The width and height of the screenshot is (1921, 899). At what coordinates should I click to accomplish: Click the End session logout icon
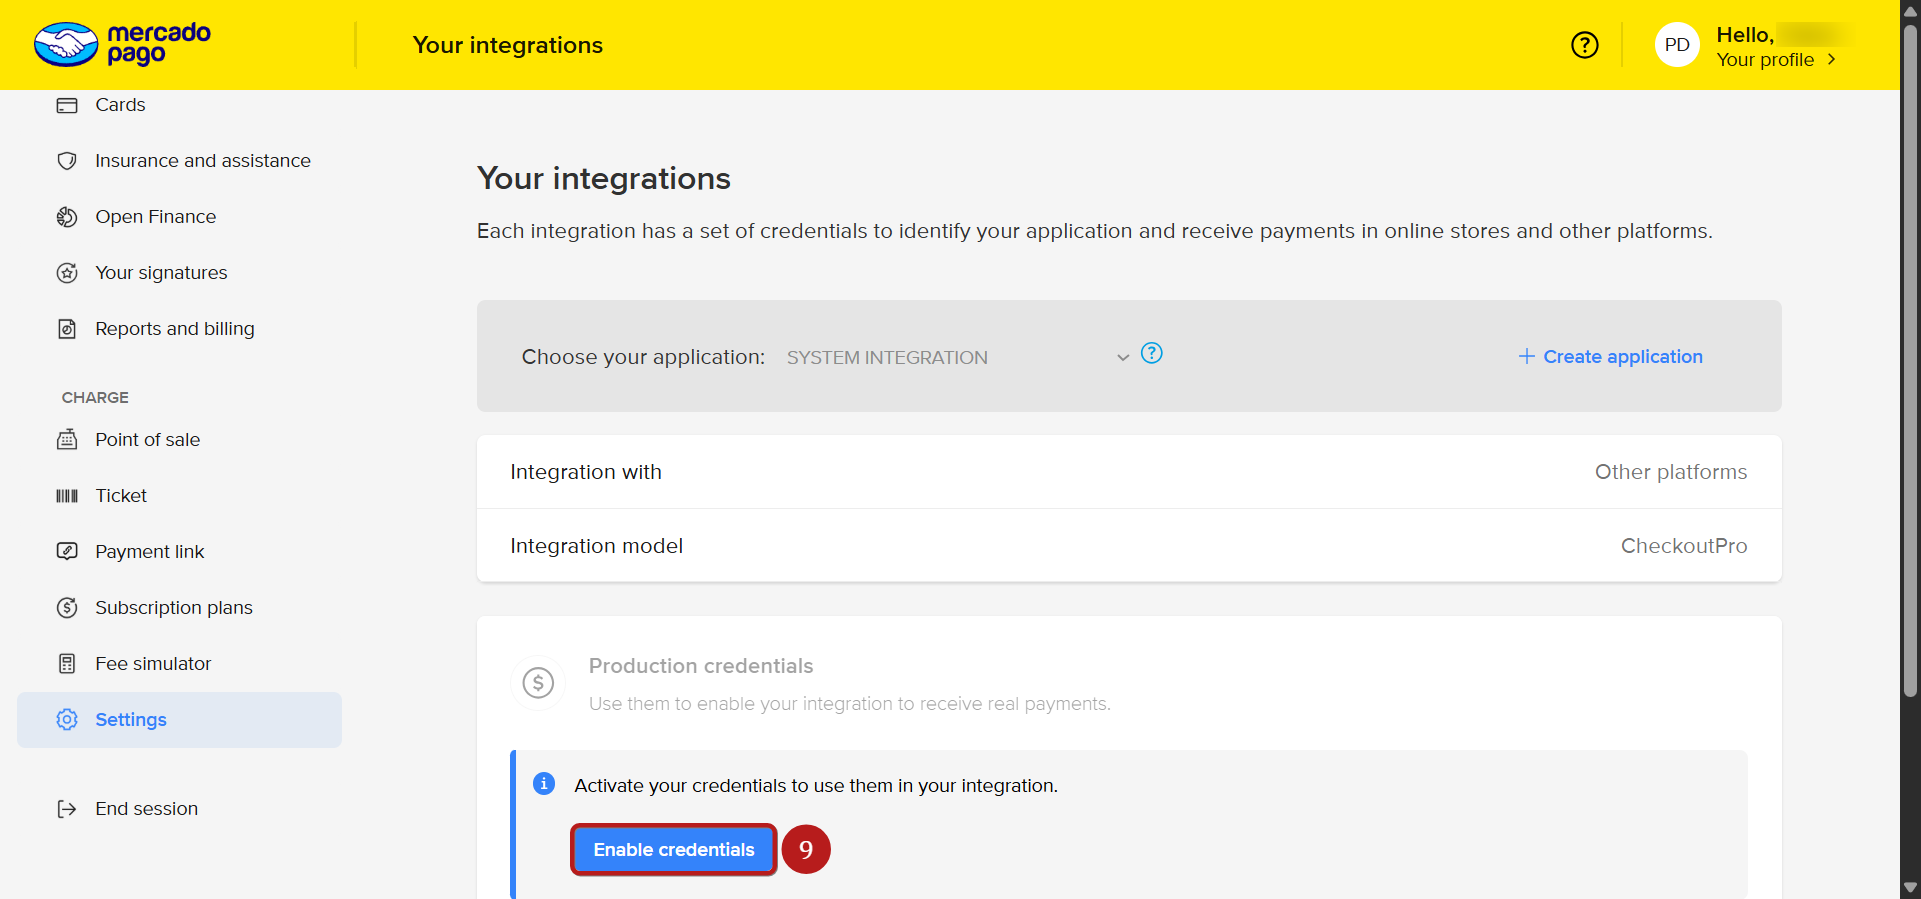point(67,809)
